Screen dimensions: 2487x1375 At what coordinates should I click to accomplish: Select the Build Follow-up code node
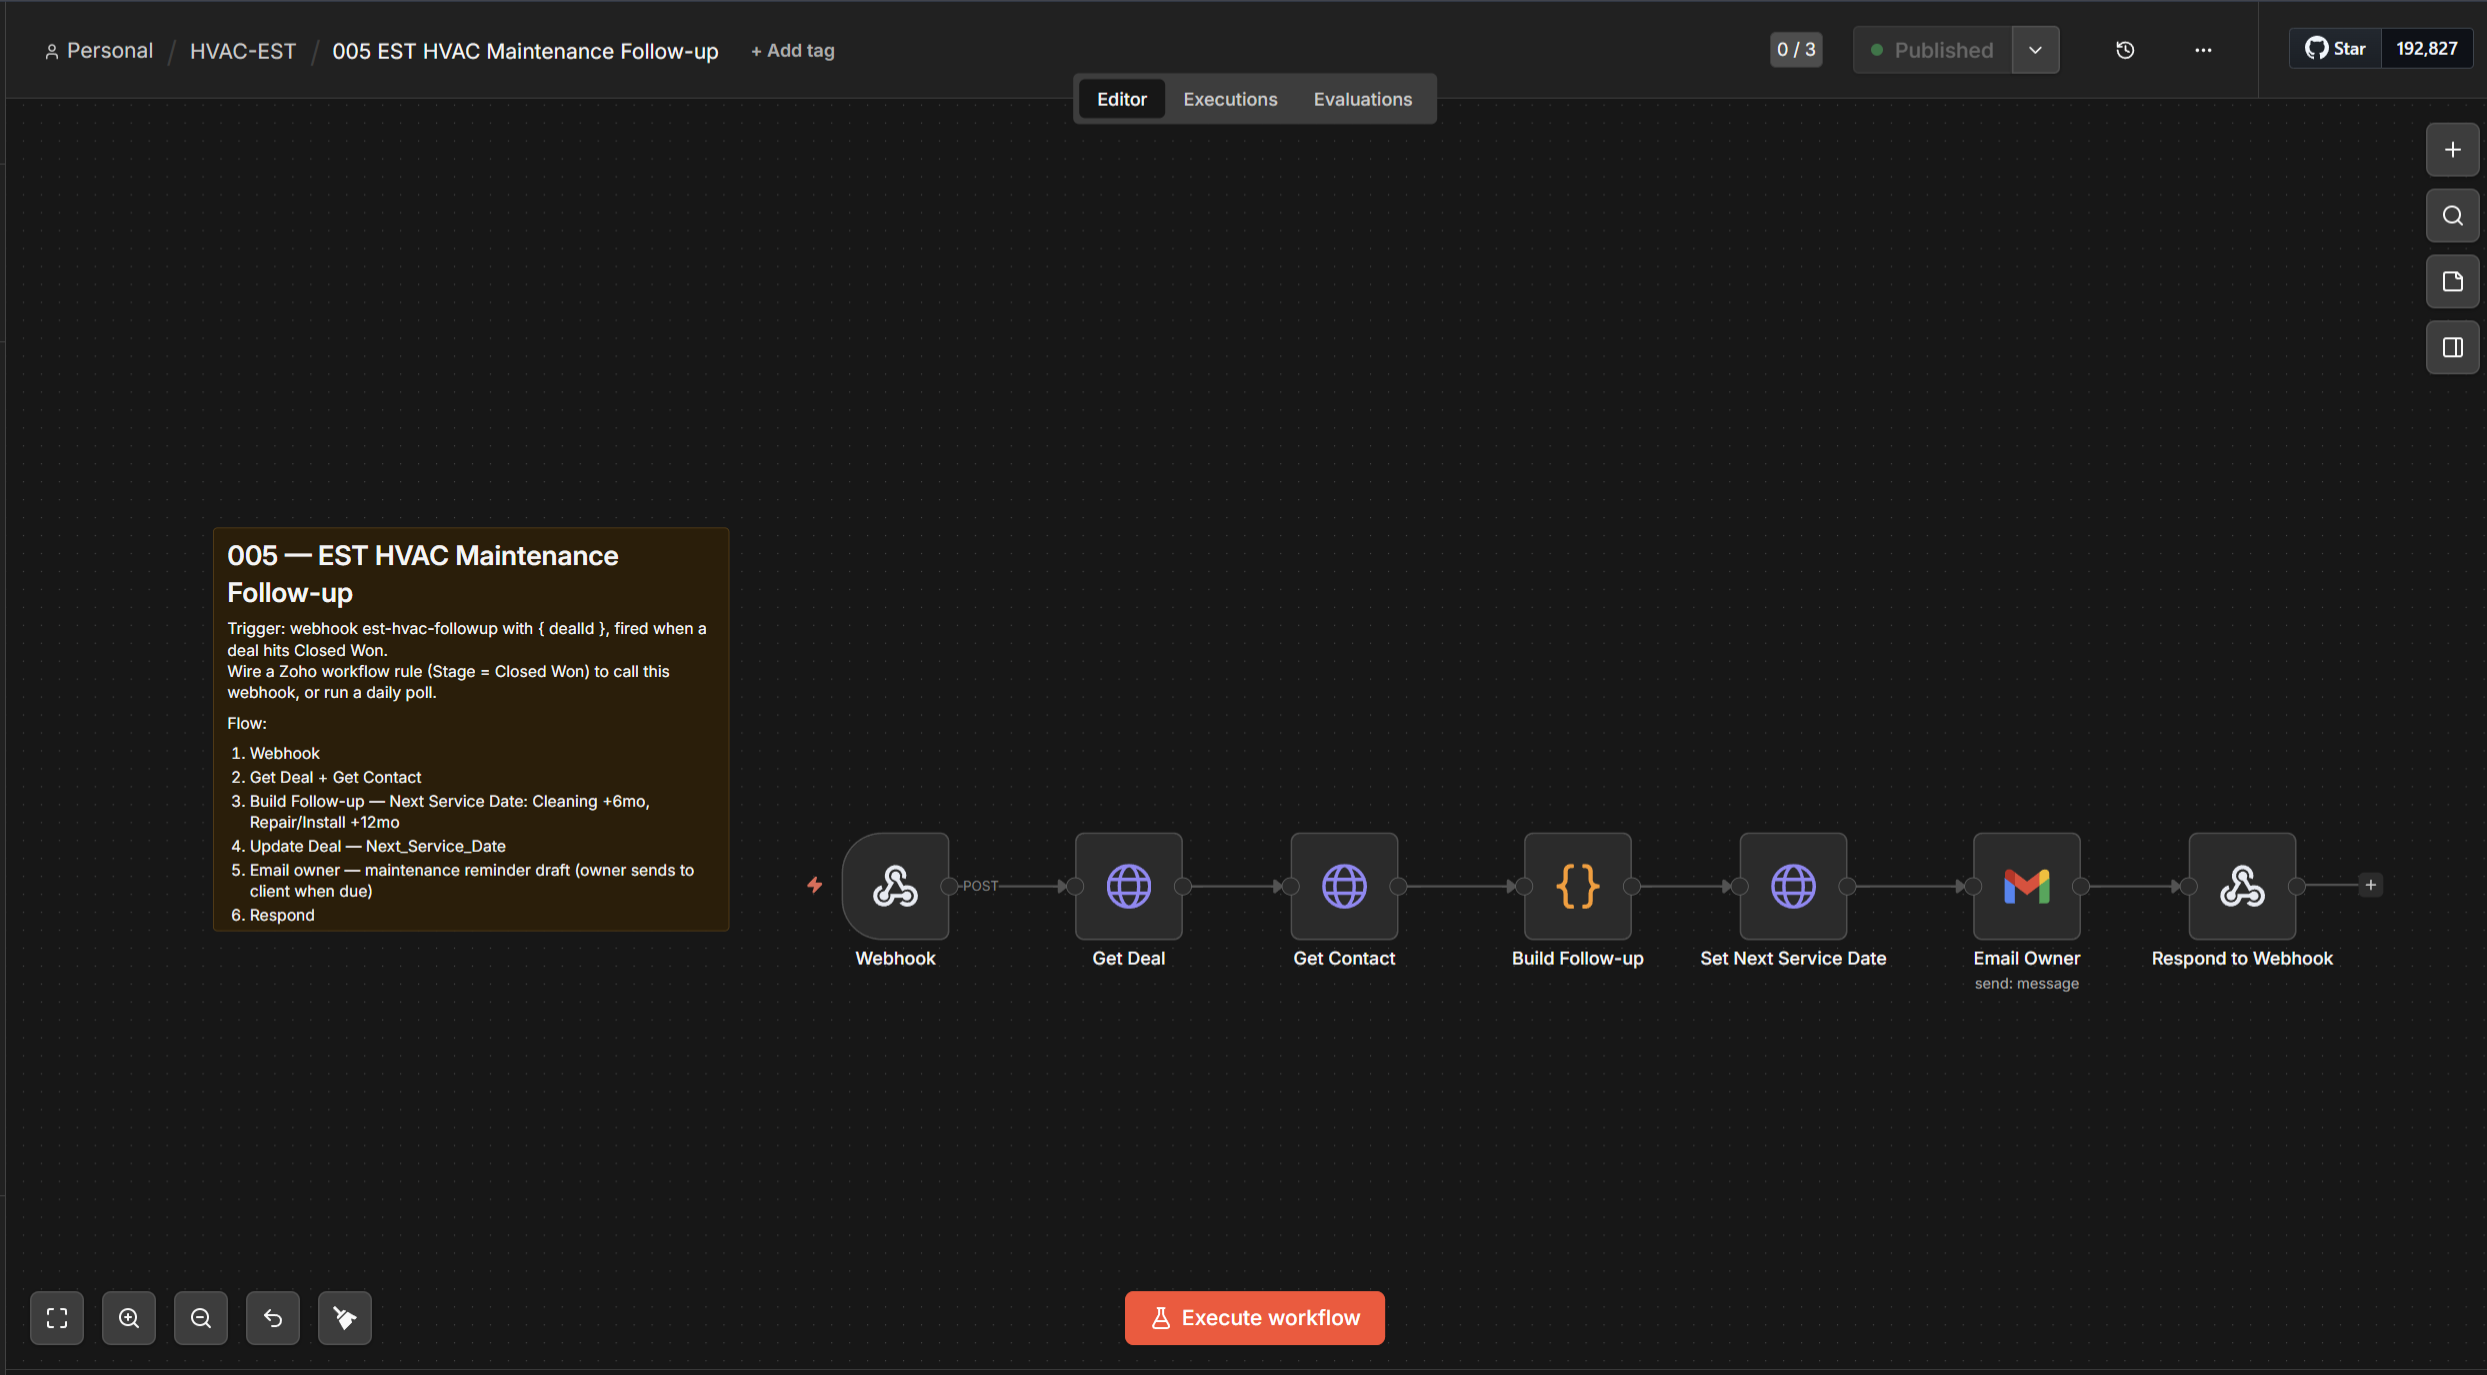[1577, 886]
